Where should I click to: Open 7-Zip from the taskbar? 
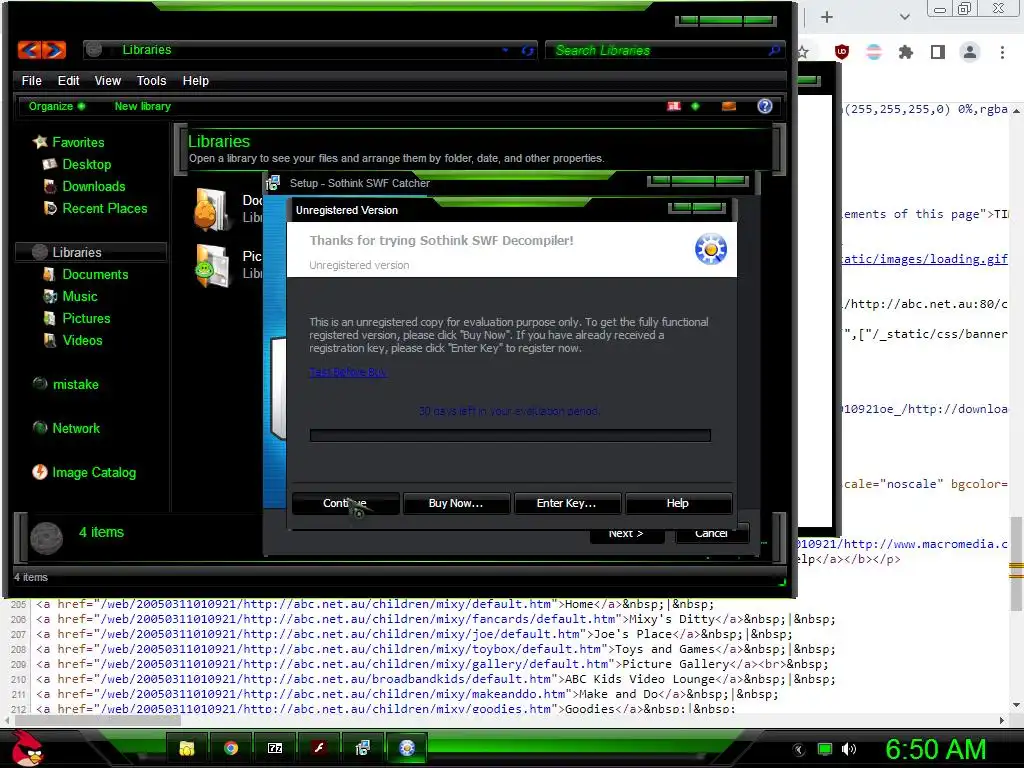click(275, 748)
